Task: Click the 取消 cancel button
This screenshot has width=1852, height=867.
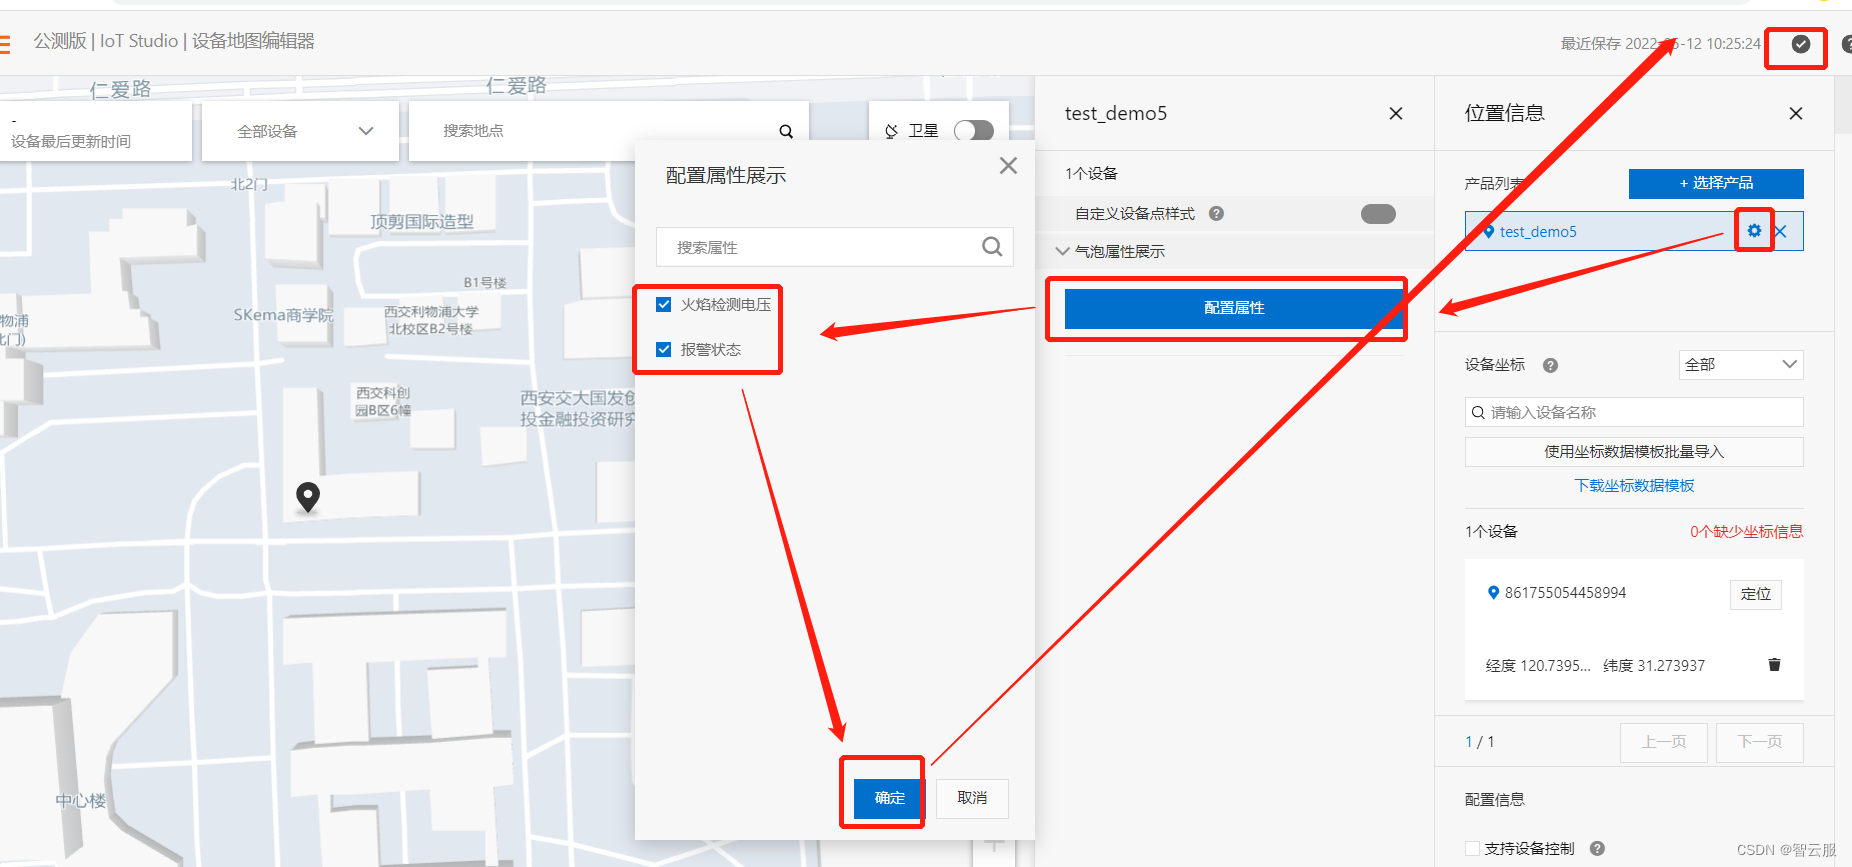Action: tap(972, 798)
